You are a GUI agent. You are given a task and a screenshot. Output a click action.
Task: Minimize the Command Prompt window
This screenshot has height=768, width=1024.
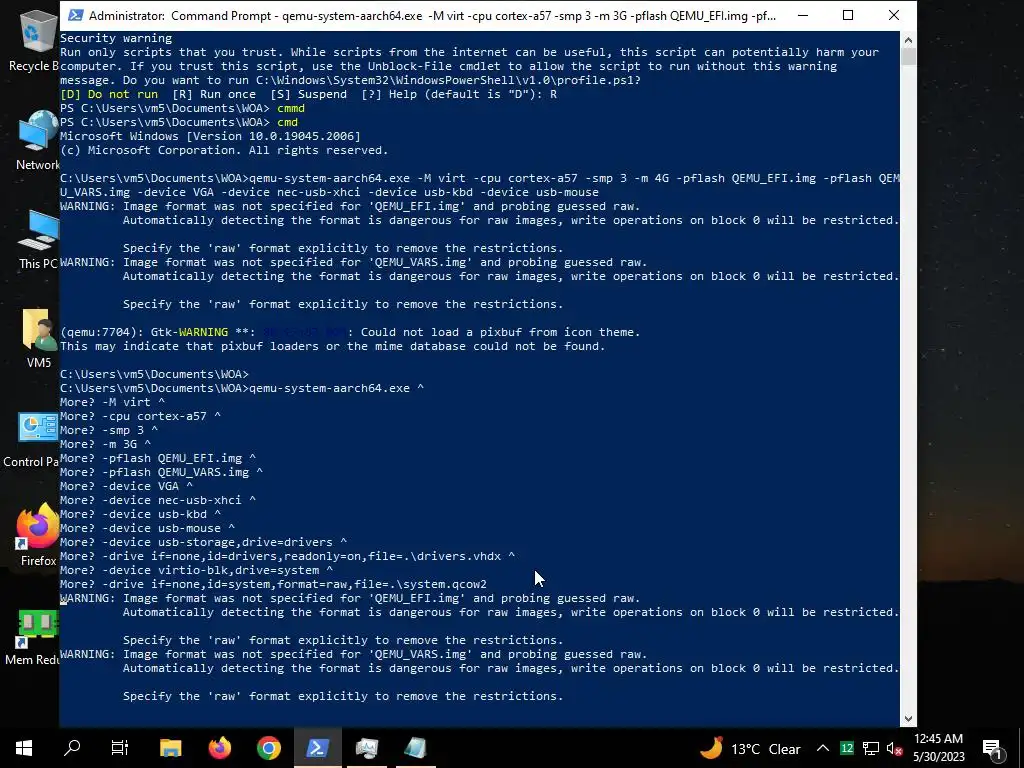803,15
